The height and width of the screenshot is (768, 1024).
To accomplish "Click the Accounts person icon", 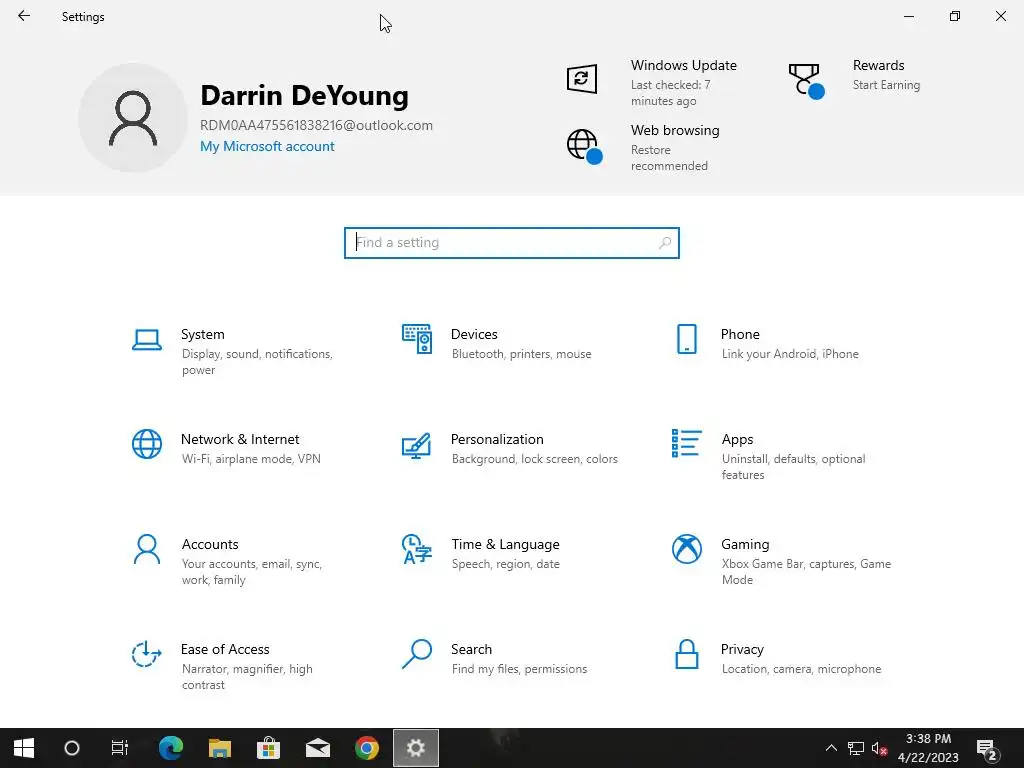I will coord(146,549).
